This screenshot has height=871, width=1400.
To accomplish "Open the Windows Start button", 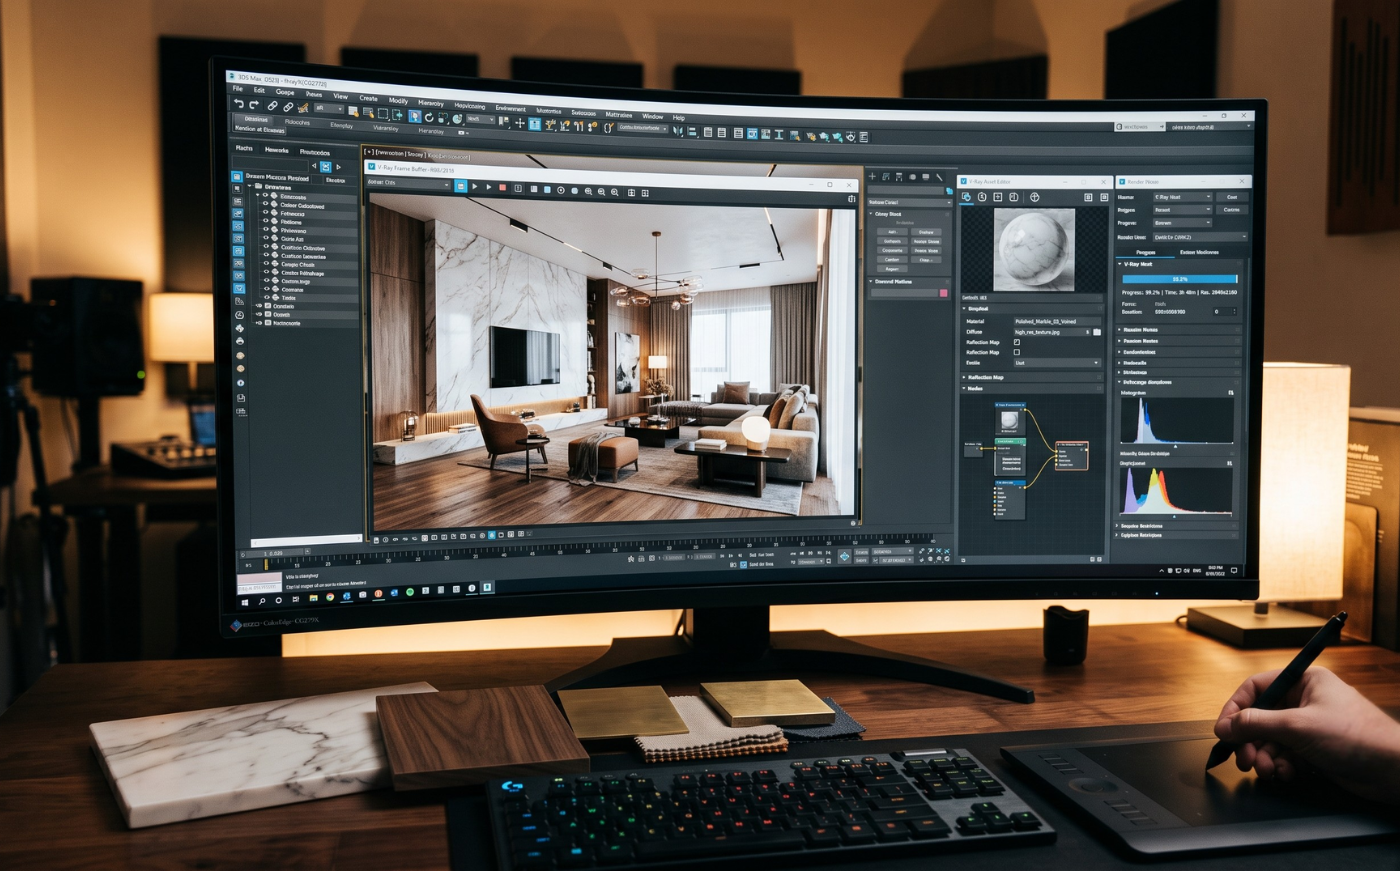I will (x=245, y=602).
